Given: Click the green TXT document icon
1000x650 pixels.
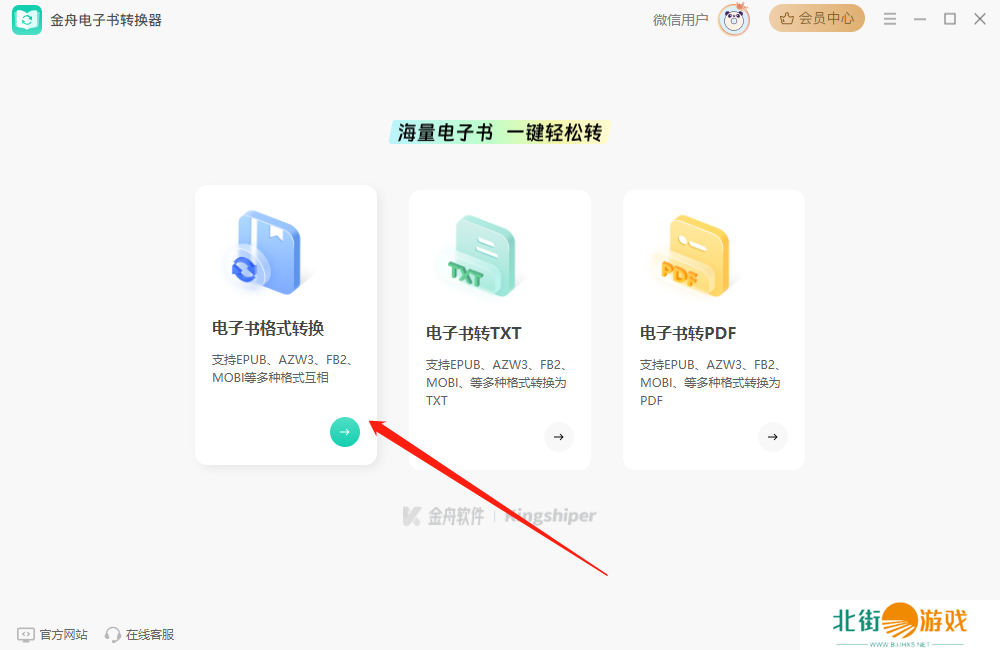Looking at the screenshot, I should 478,255.
